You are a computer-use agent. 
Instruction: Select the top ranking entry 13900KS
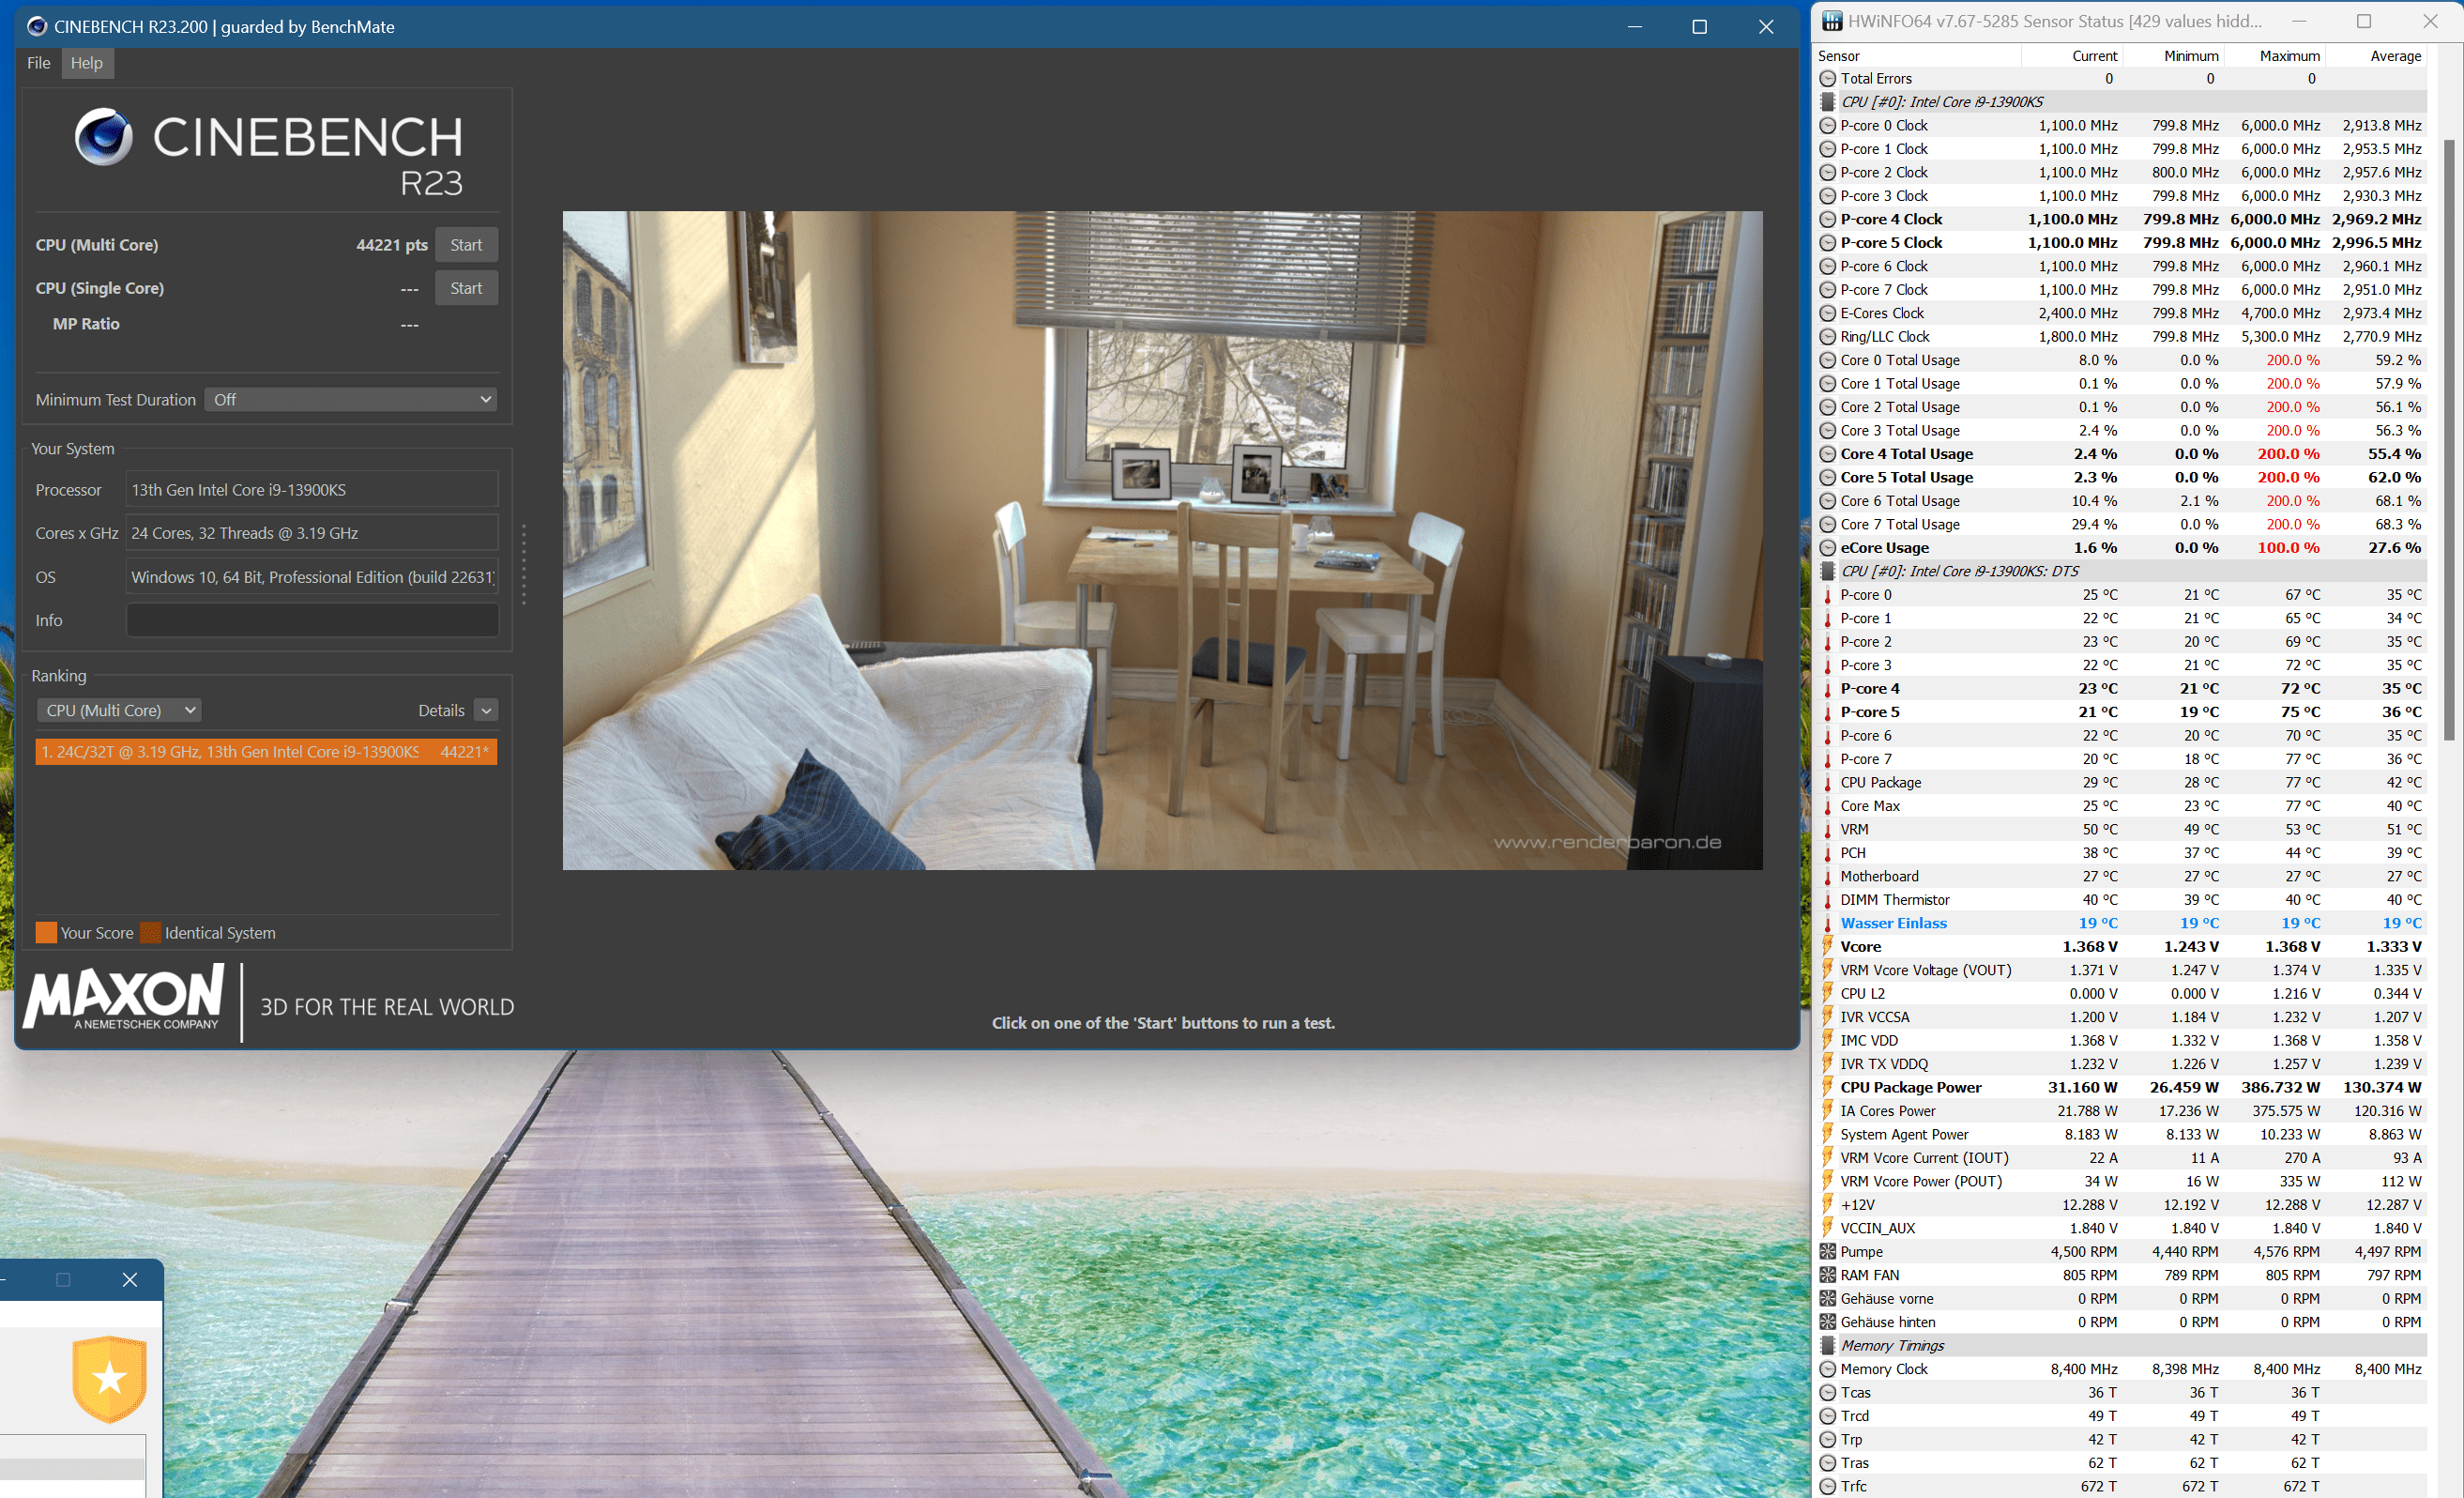click(266, 752)
